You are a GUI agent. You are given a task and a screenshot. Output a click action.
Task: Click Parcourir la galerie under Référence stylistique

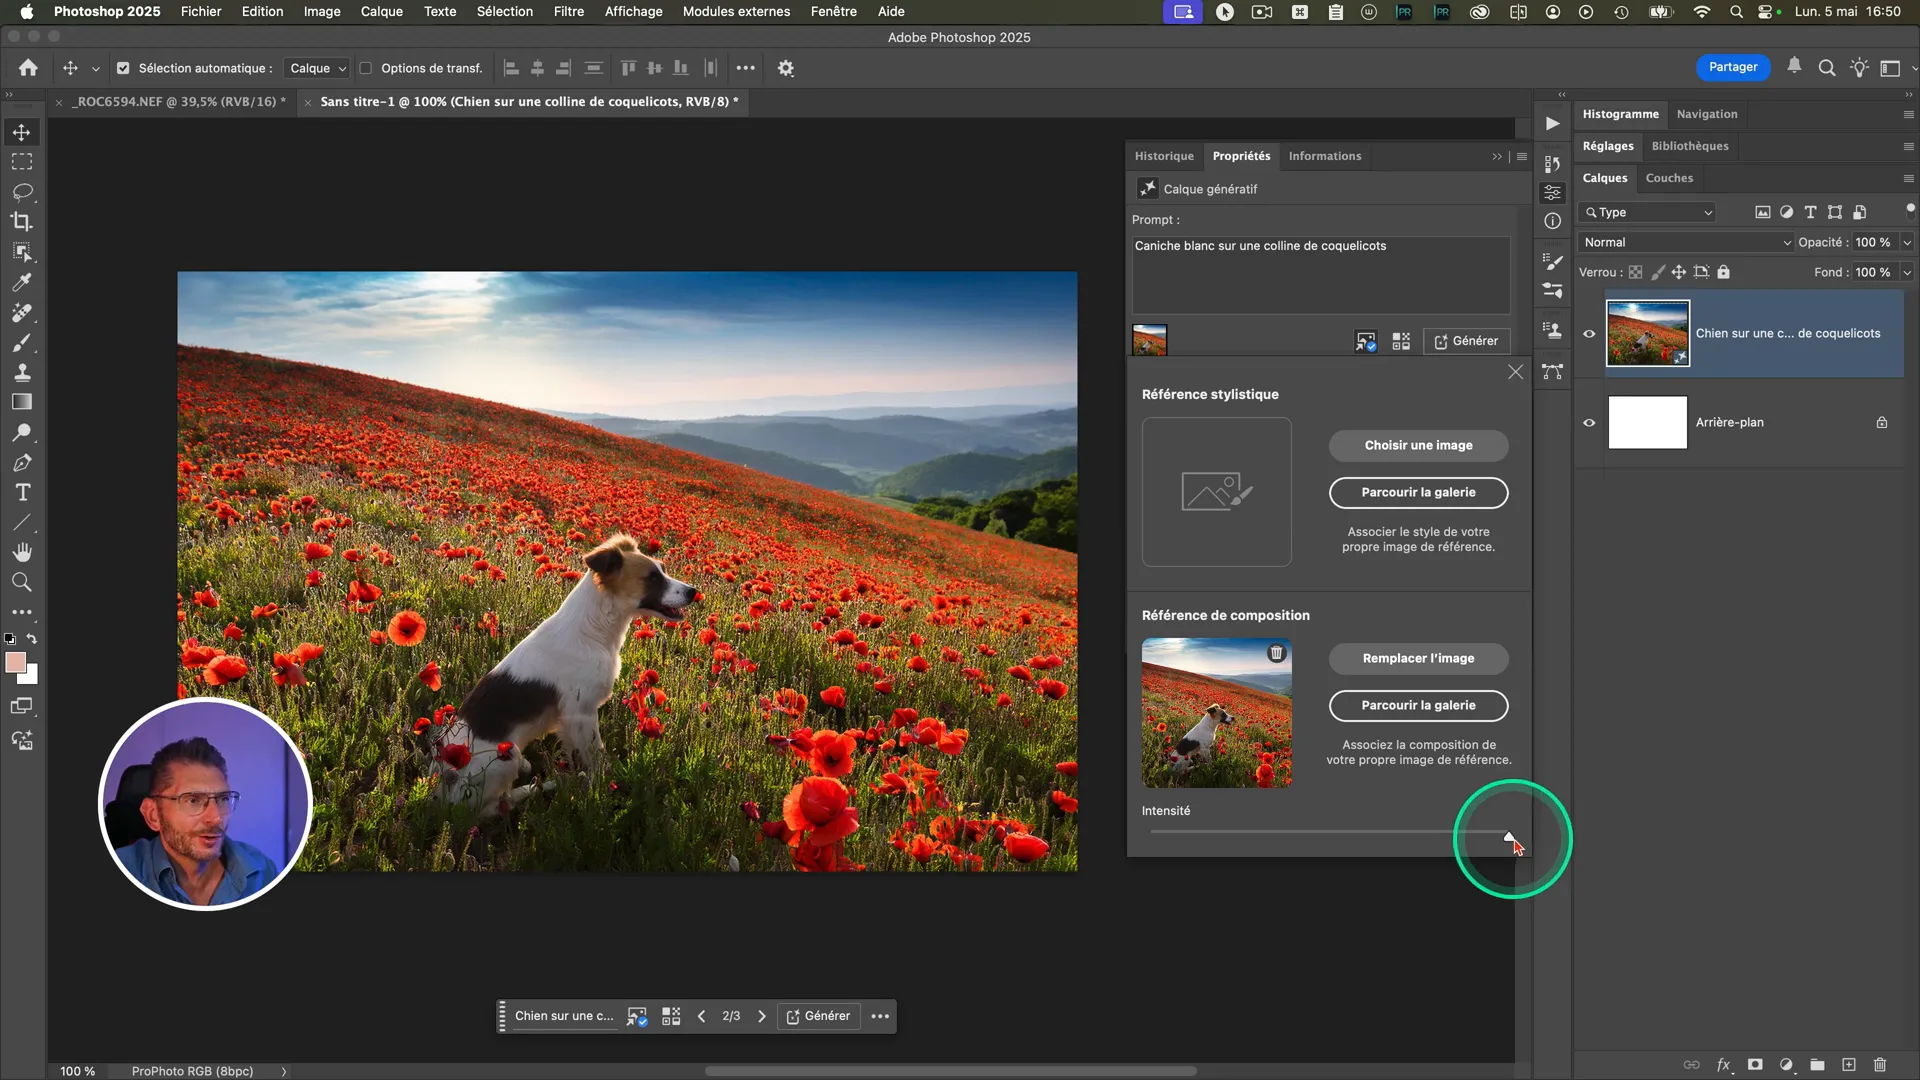1418,492
